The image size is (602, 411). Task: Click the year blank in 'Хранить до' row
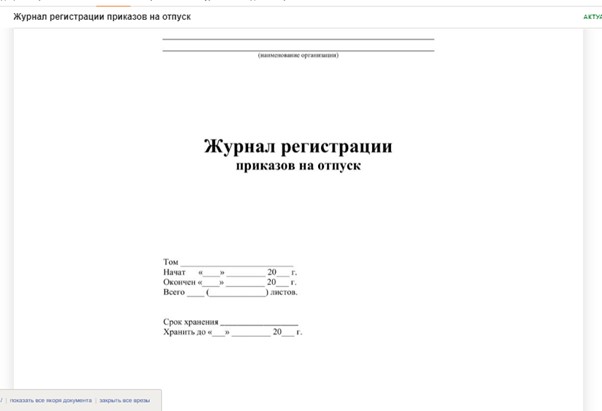[290, 333]
